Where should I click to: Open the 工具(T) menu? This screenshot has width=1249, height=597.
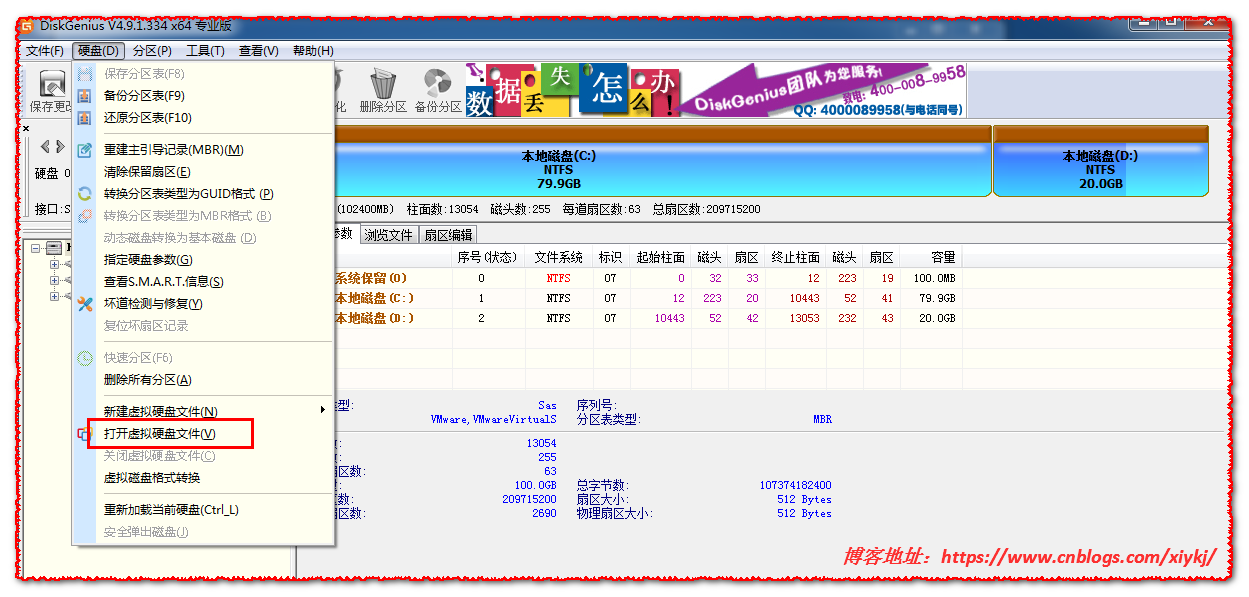pyautogui.click(x=205, y=51)
